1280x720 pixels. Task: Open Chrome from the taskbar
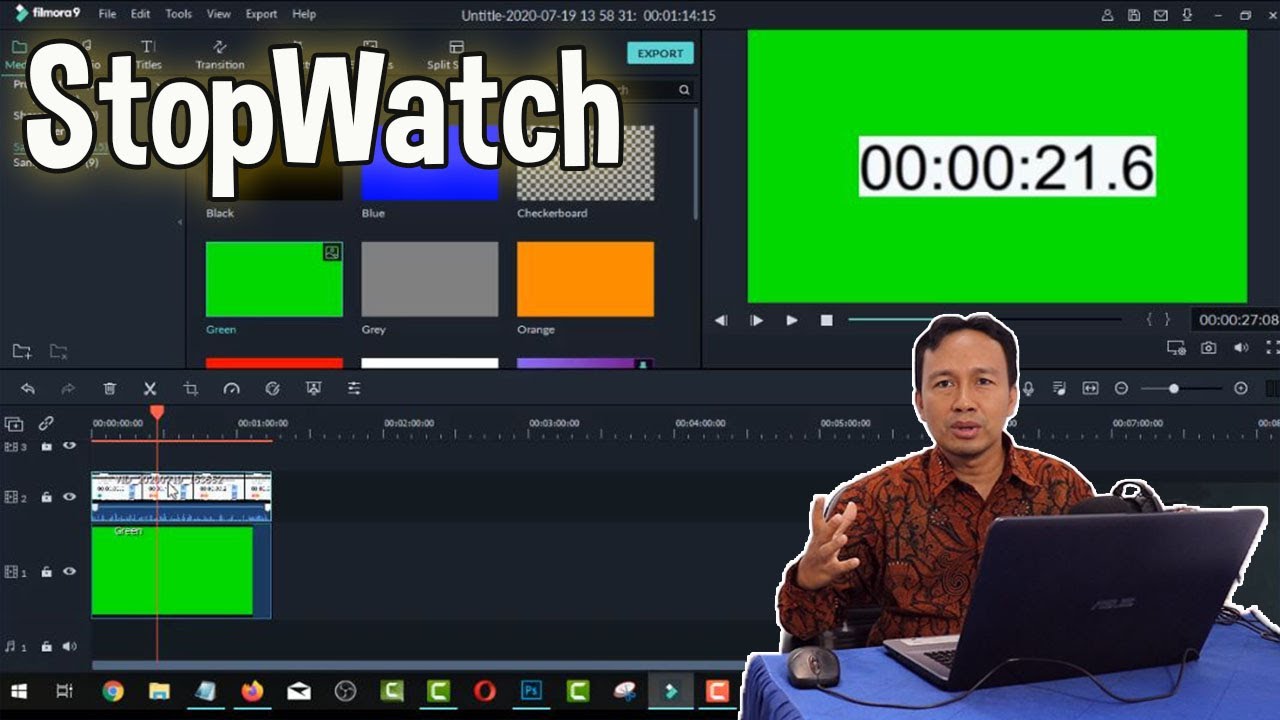tap(113, 691)
